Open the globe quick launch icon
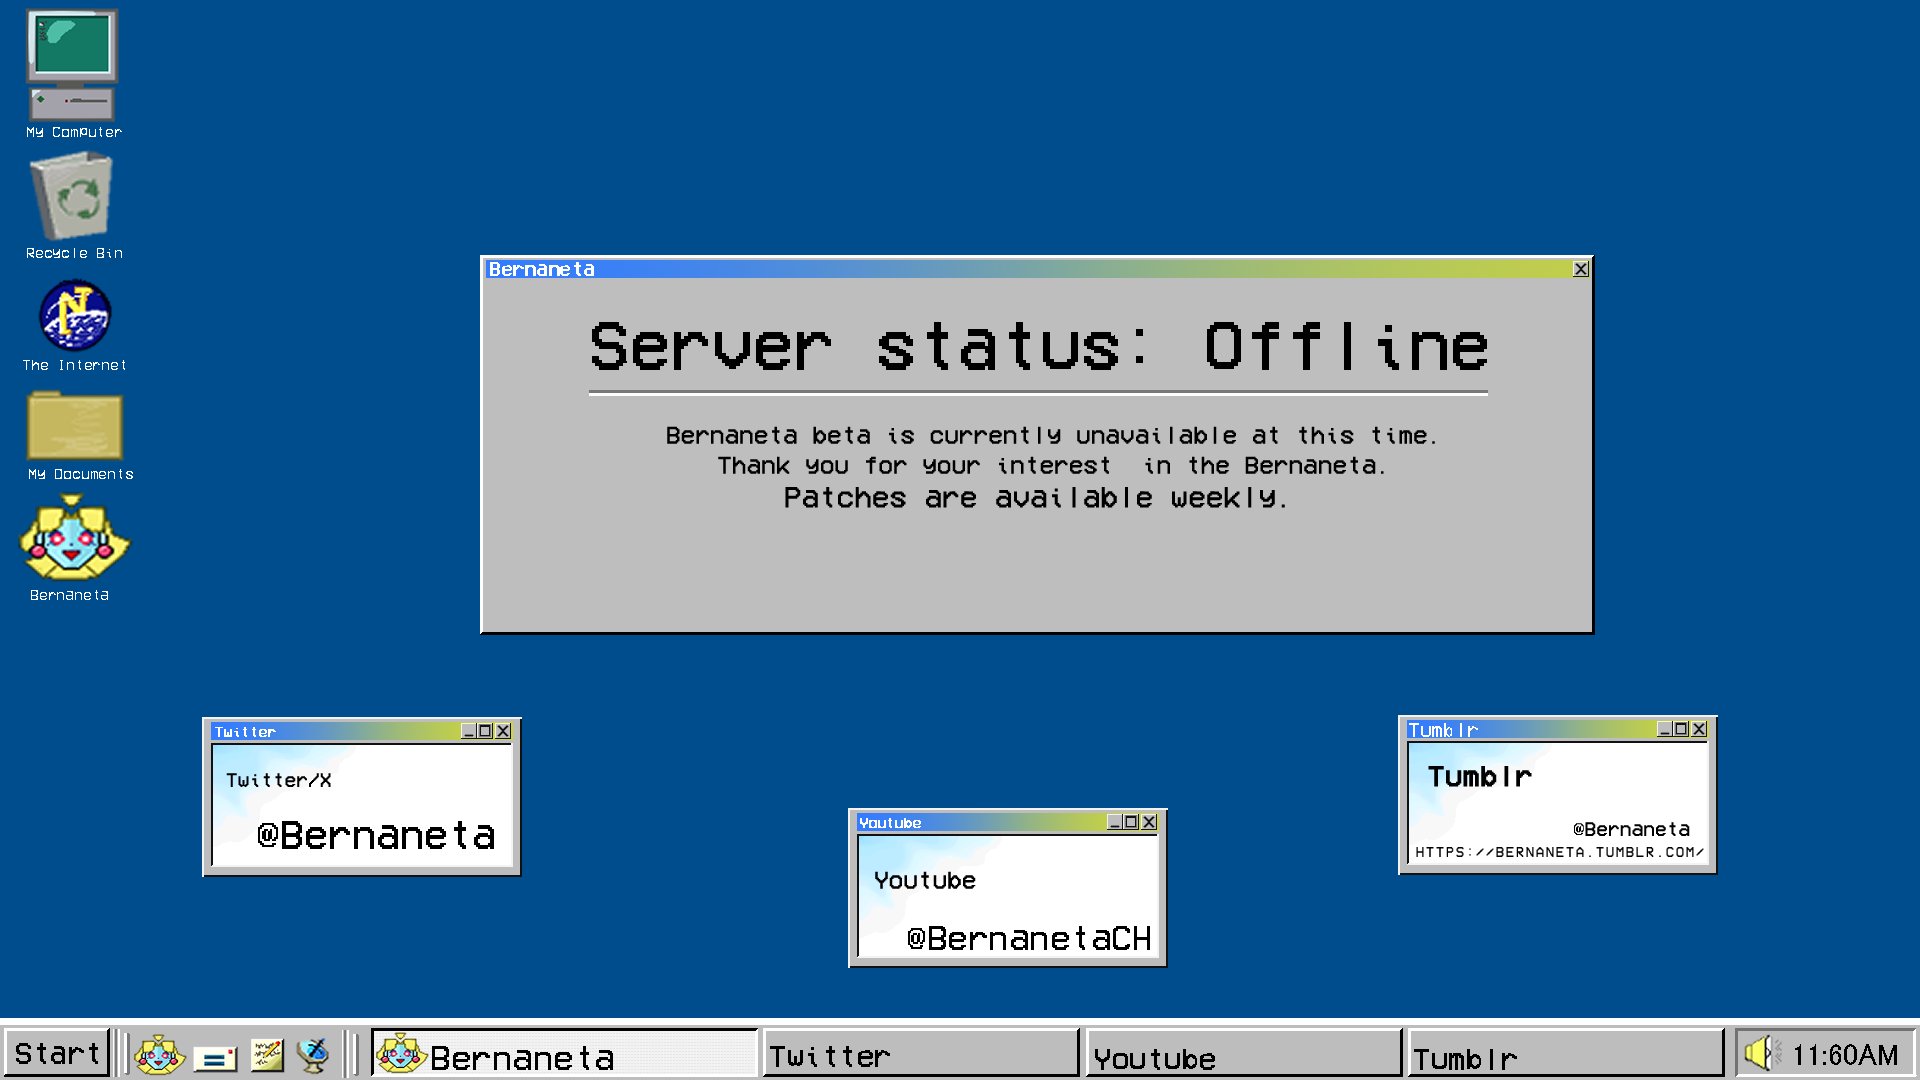1920x1080 pixels. pyautogui.click(x=314, y=1055)
